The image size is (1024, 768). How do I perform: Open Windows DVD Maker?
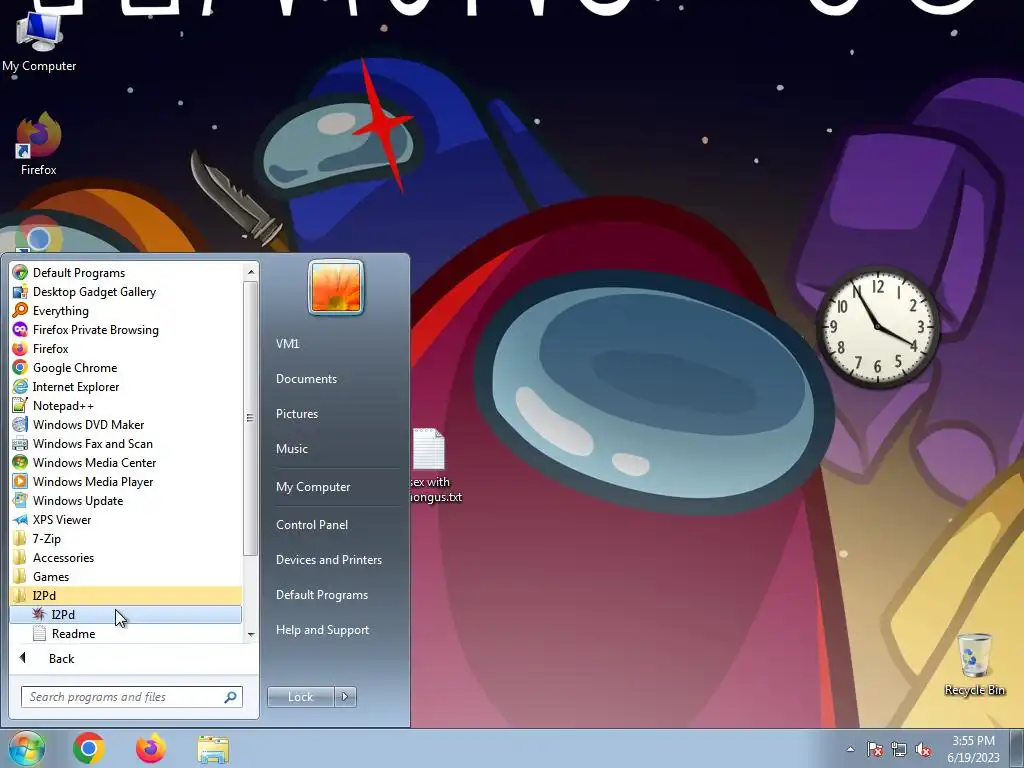tap(126, 424)
